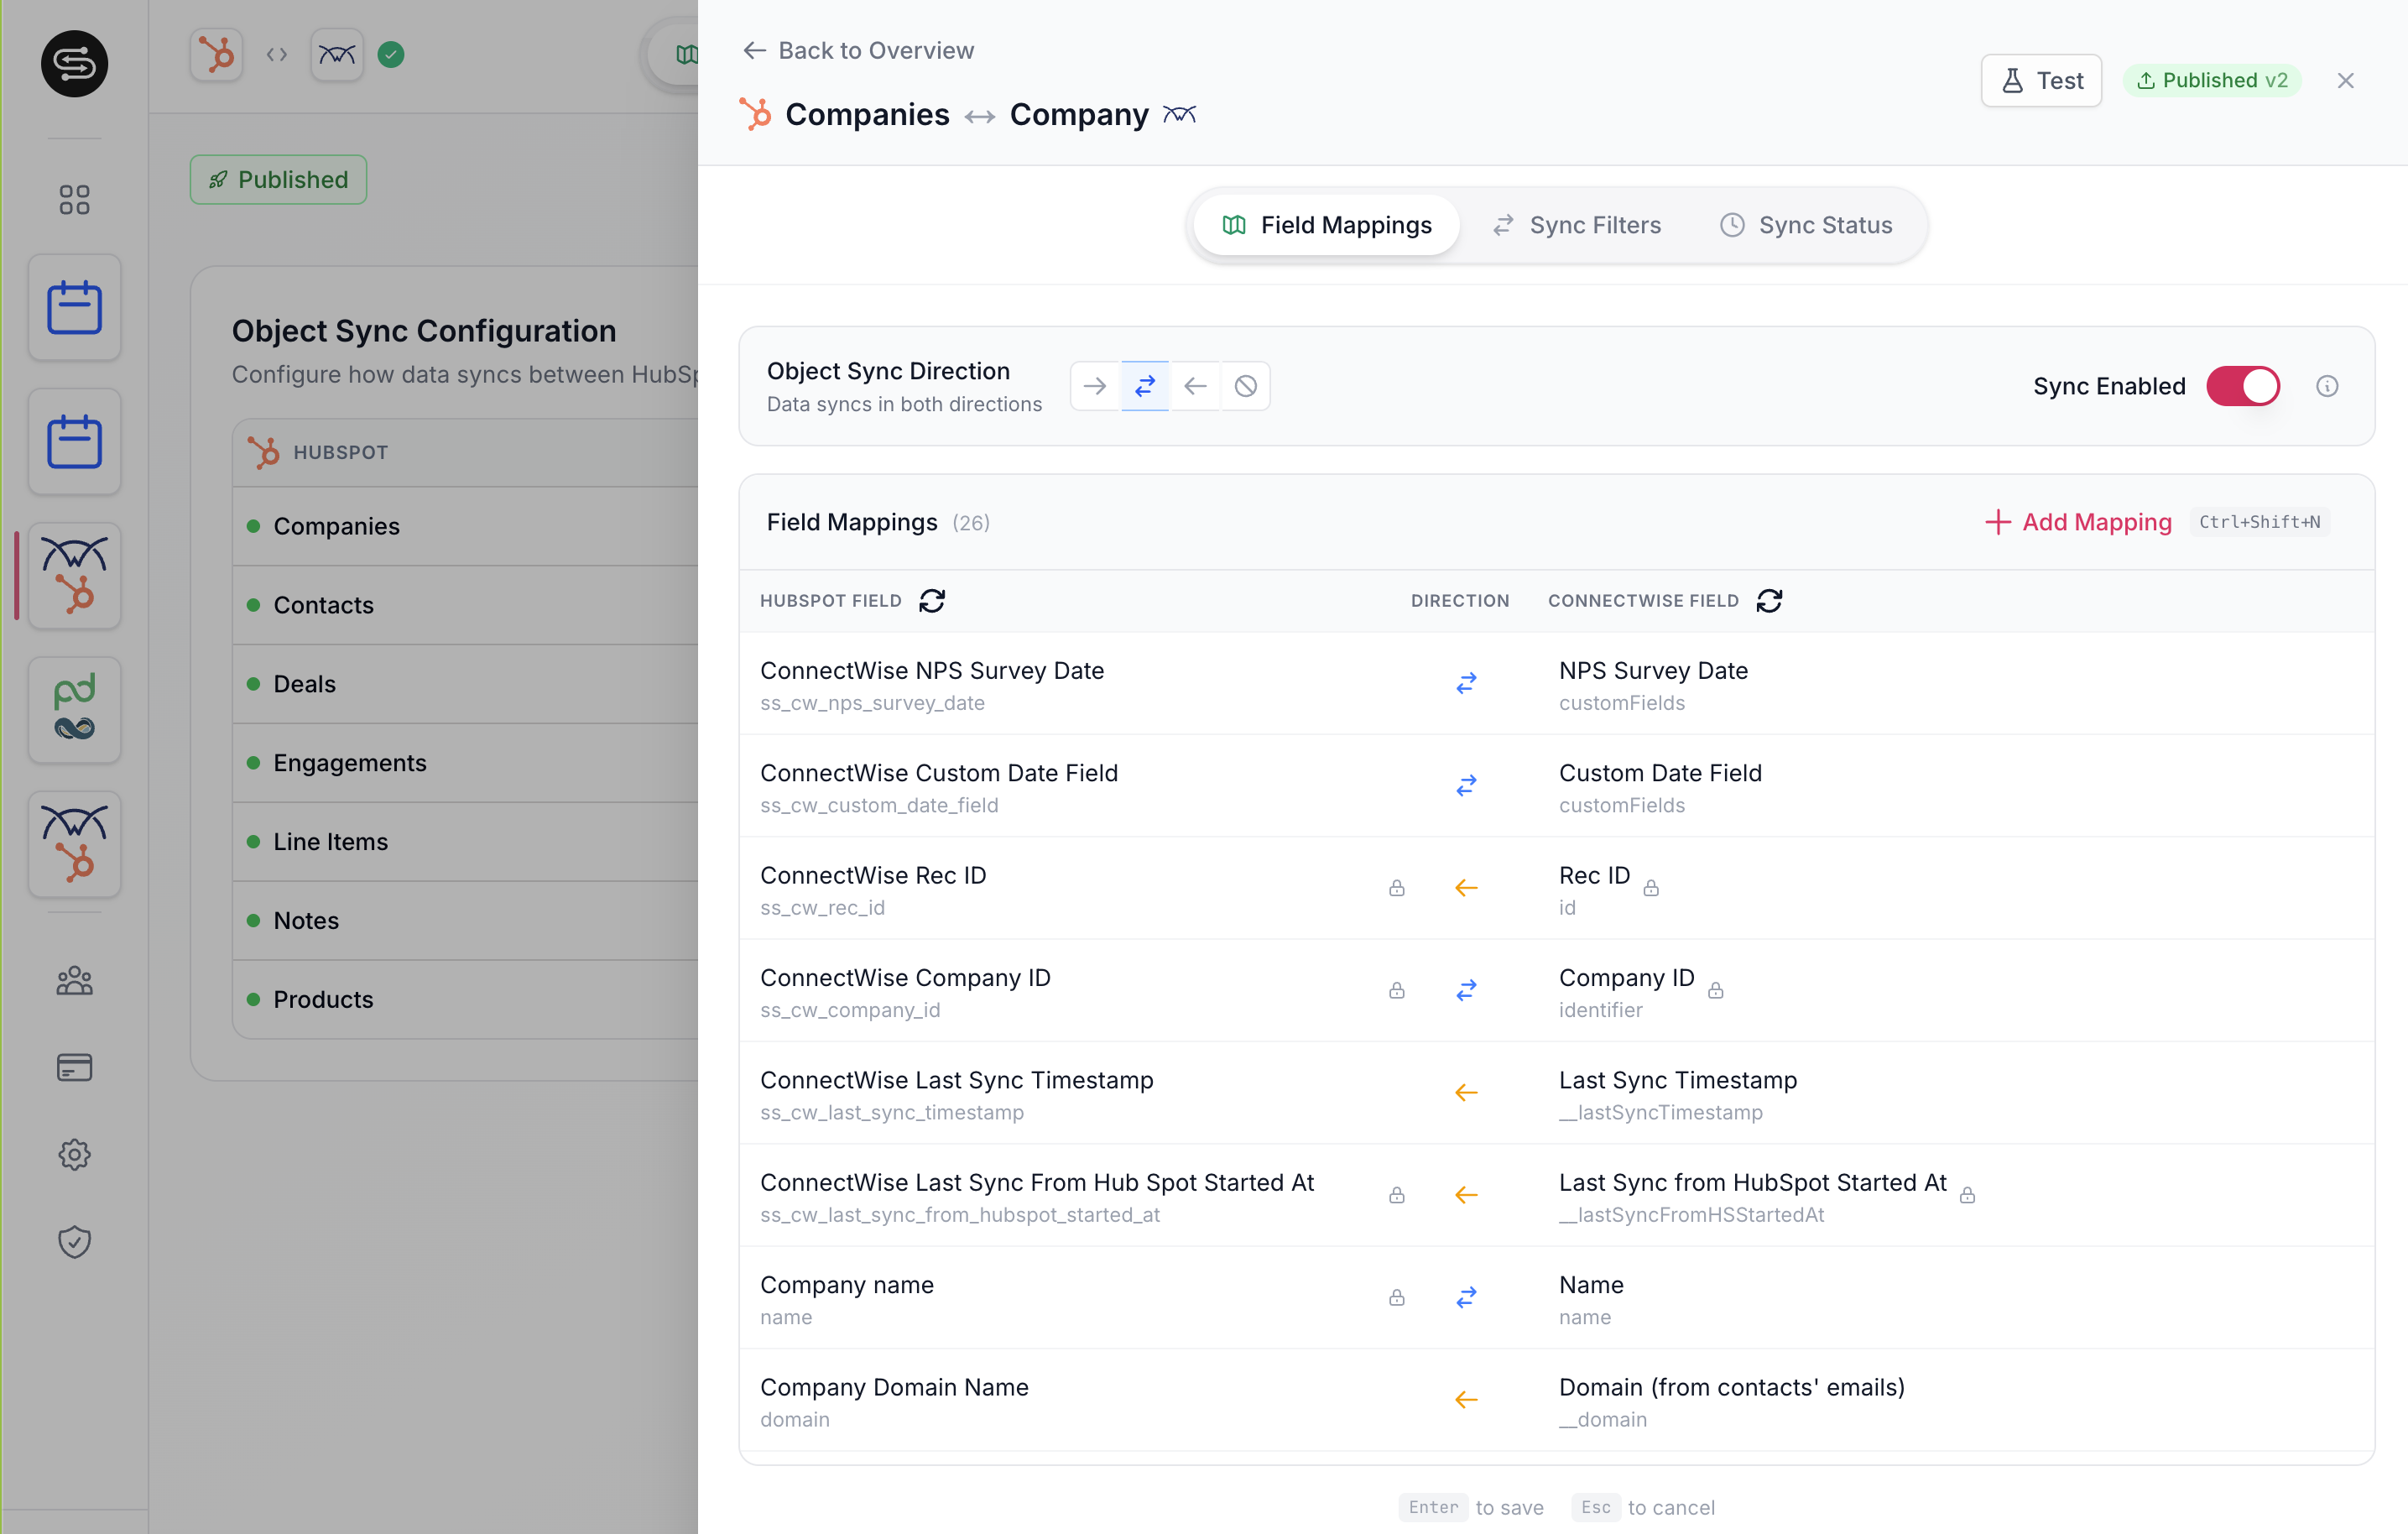Switch to the Sync Status tab
The height and width of the screenshot is (1534, 2408).
click(1806, 225)
